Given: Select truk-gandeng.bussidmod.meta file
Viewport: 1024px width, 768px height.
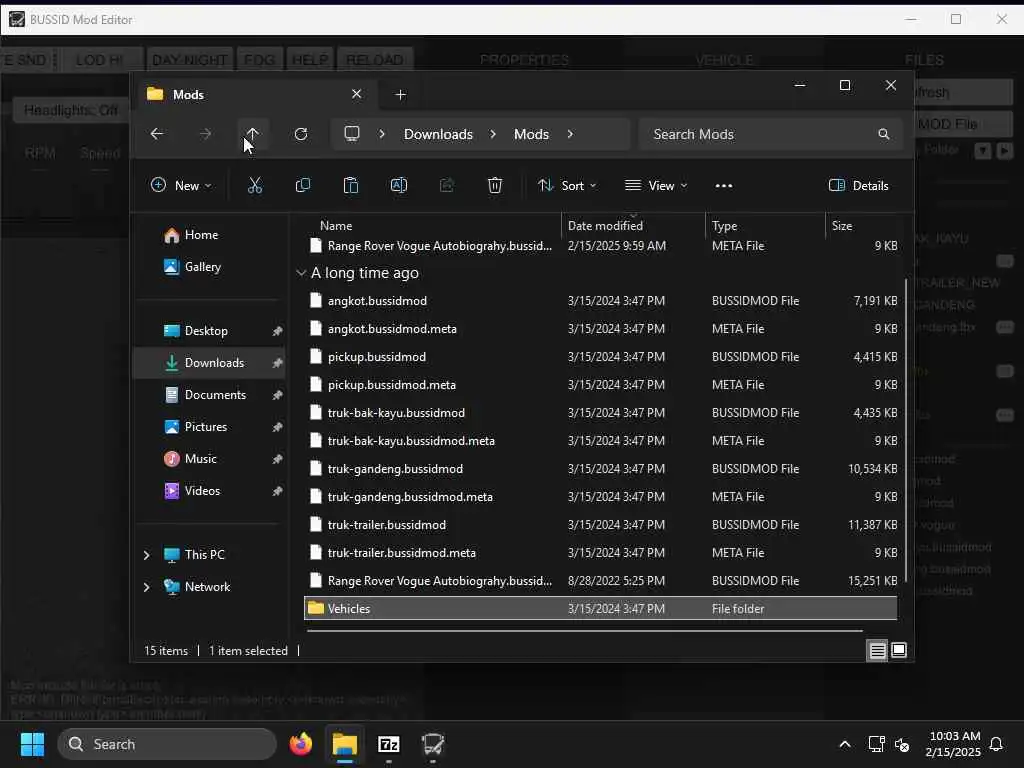Looking at the screenshot, I should click(601, 497).
